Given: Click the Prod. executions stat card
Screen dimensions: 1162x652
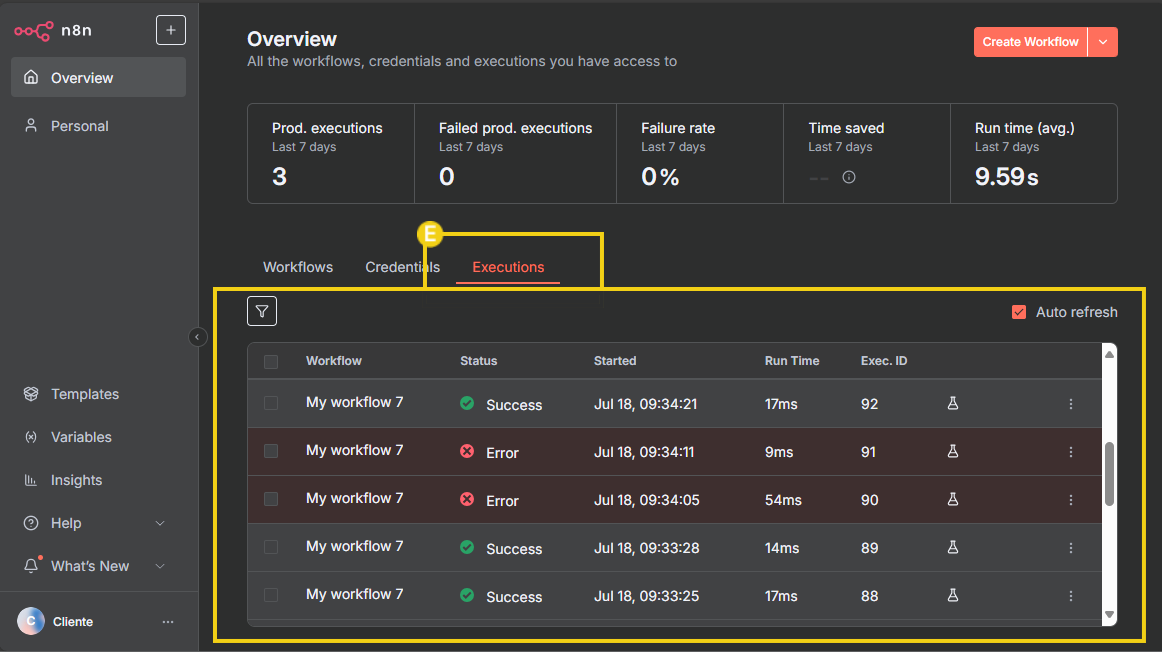Looking at the screenshot, I should [331, 153].
